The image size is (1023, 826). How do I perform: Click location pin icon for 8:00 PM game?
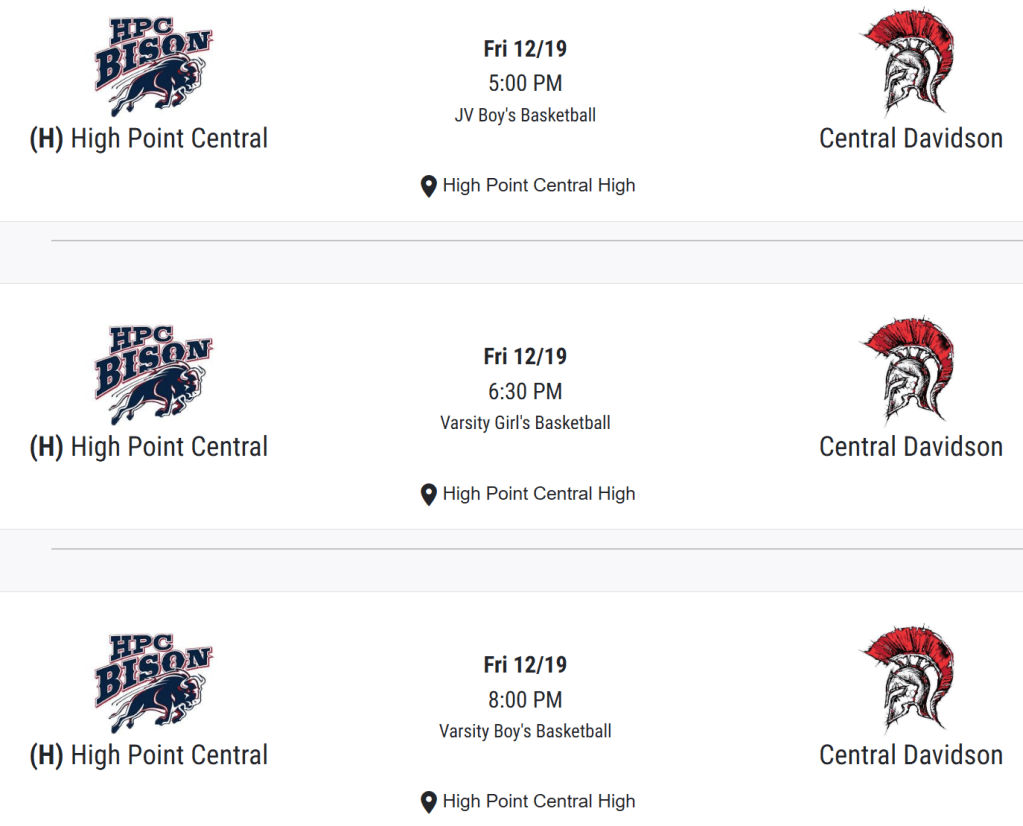pos(428,802)
